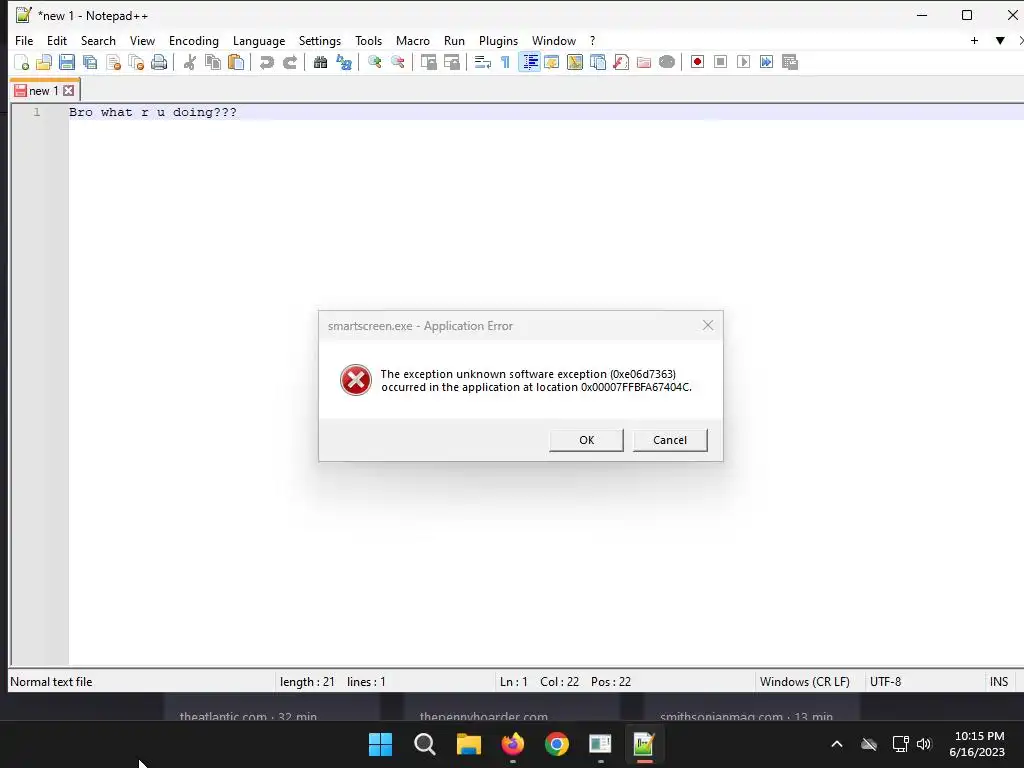This screenshot has width=1024, height=768.
Task: Open the Document Map panel icon
Action: [575, 62]
